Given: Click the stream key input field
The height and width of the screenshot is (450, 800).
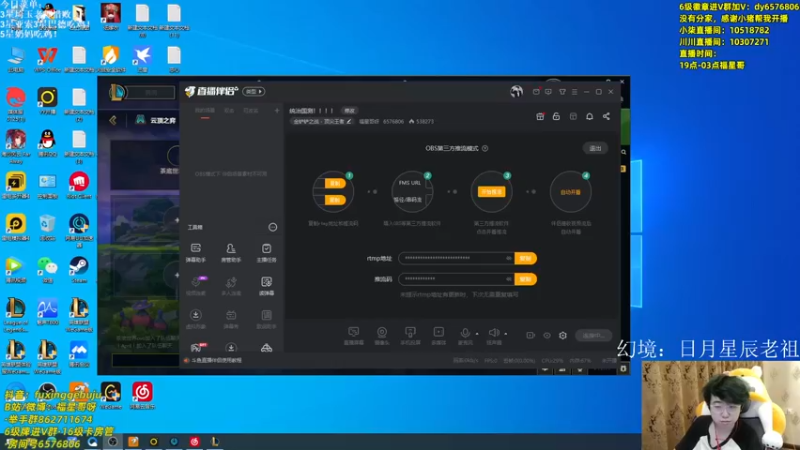Looking at the screenshot, I should 456,279.
